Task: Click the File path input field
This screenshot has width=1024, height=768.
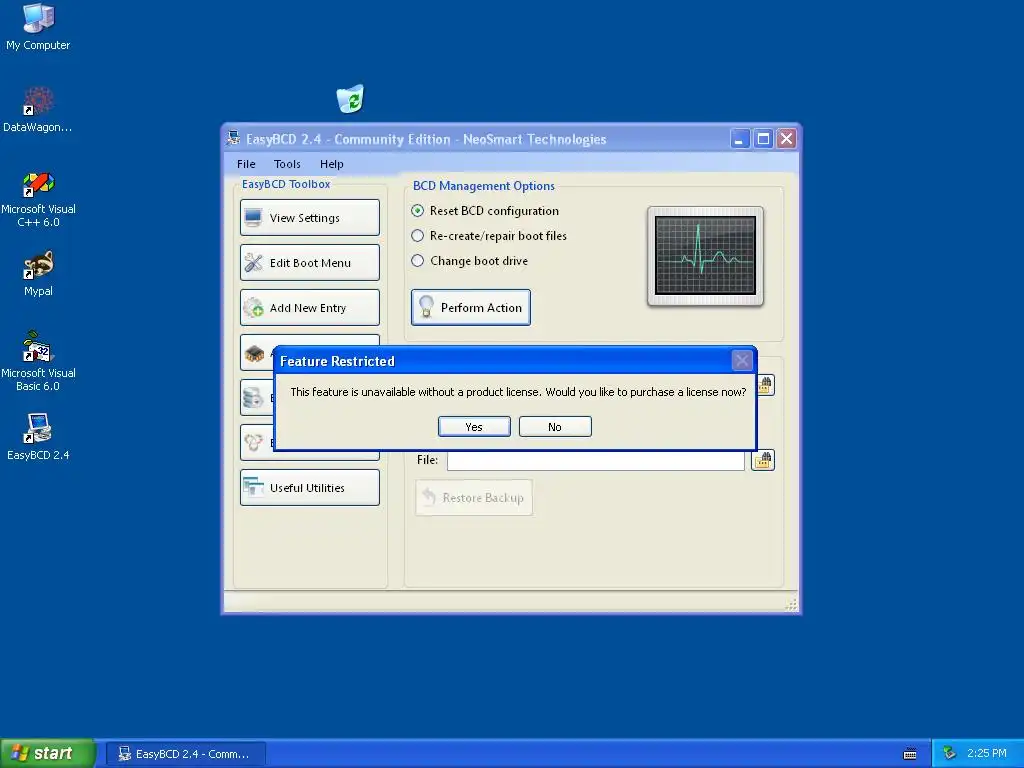Action: pyautogui.click(x=596, y=460)
